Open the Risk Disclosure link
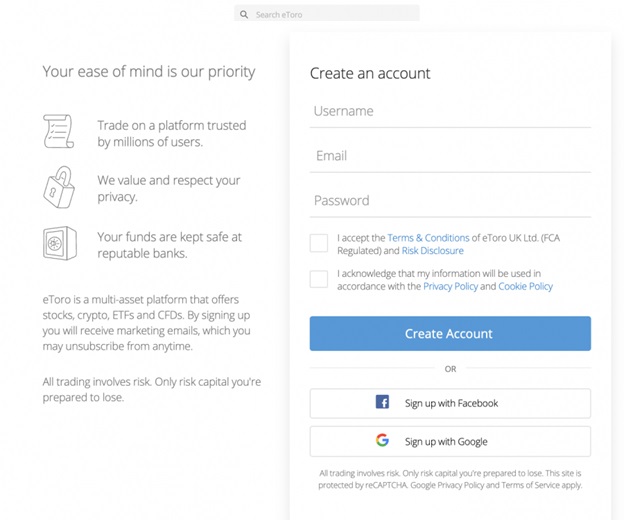The image size is (625, 520). (x=433, y=251)
